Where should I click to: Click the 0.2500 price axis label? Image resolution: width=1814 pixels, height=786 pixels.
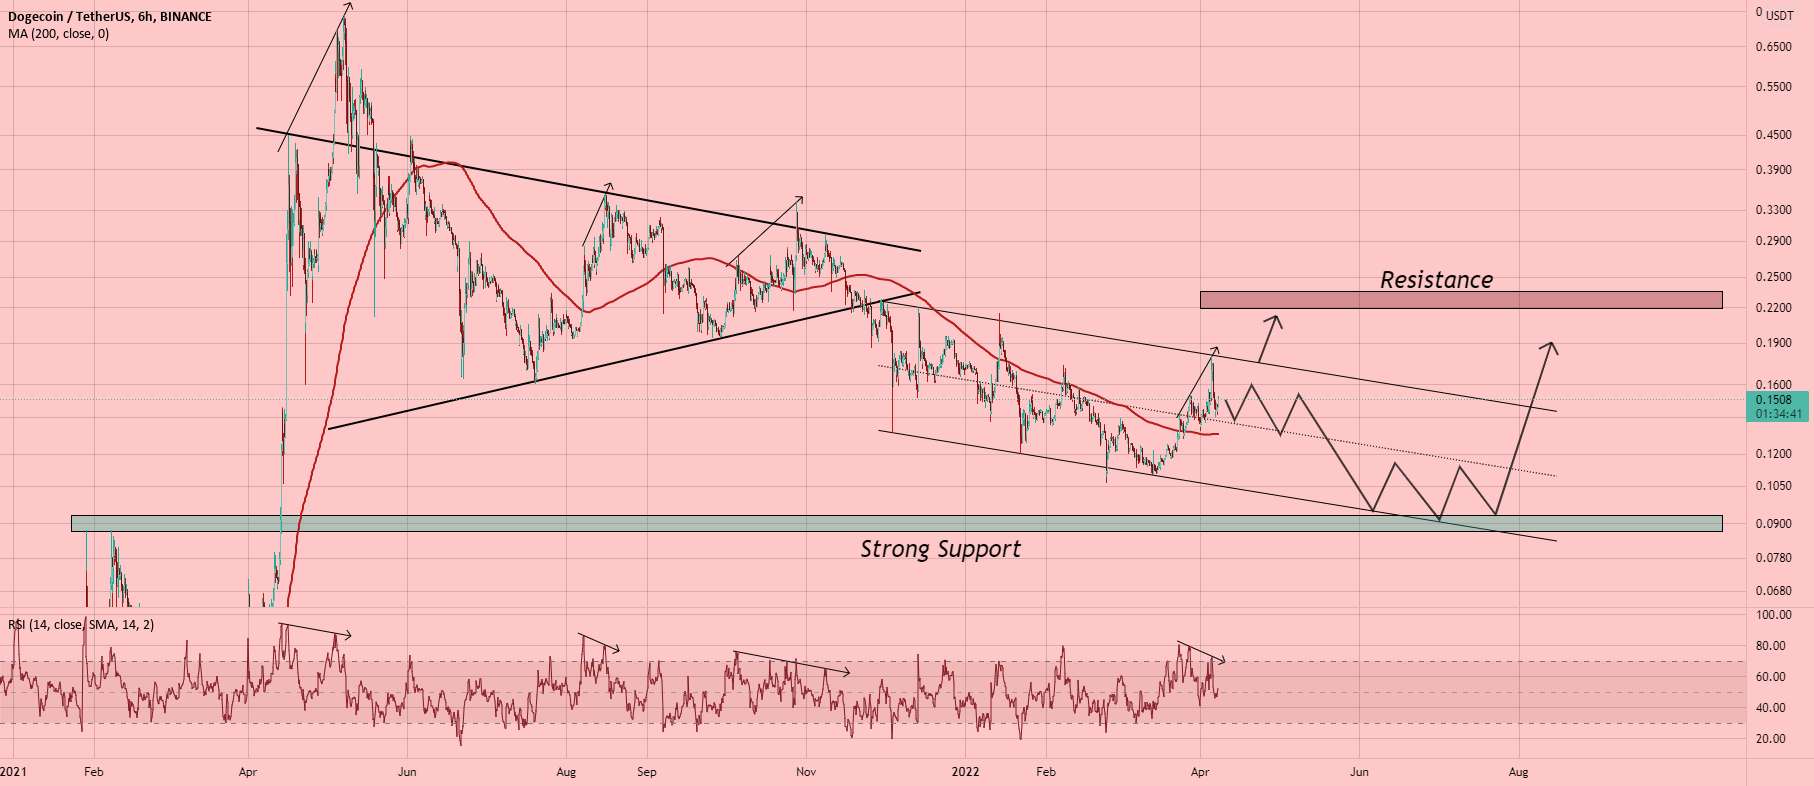pos(1773,277)
